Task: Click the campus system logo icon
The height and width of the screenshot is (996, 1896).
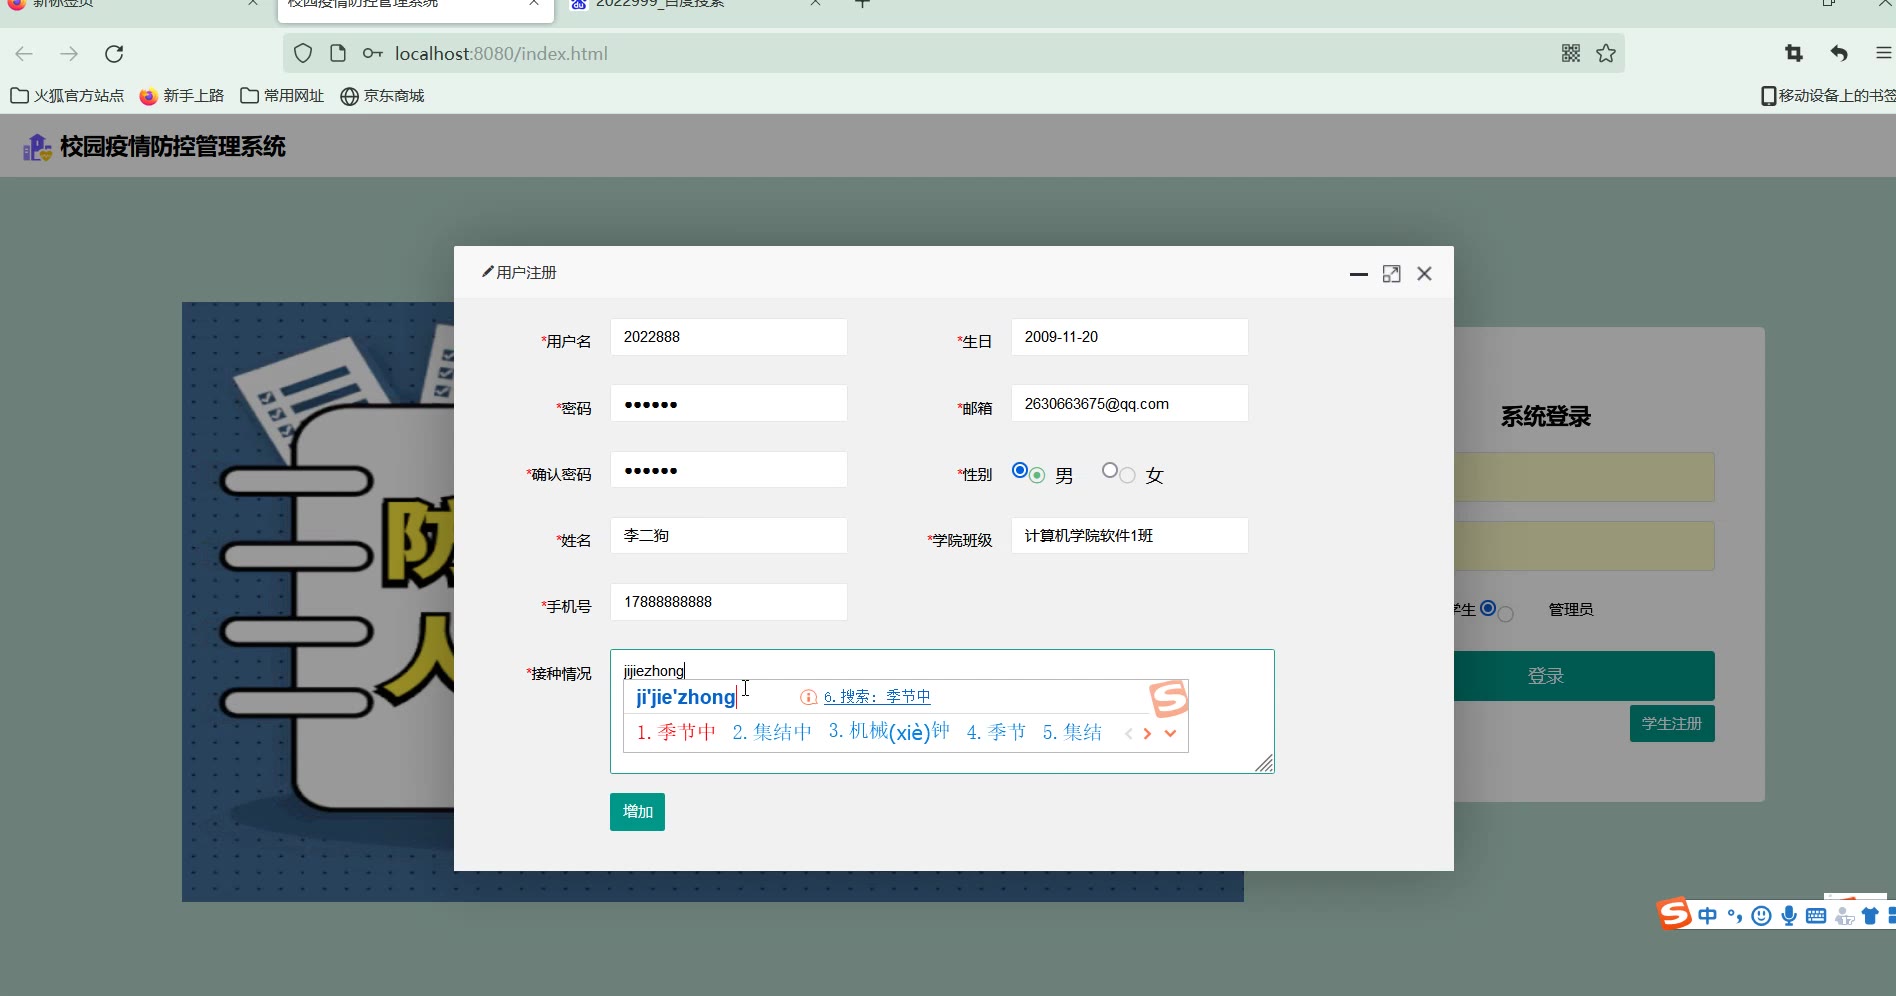Action: click(37, 147)
